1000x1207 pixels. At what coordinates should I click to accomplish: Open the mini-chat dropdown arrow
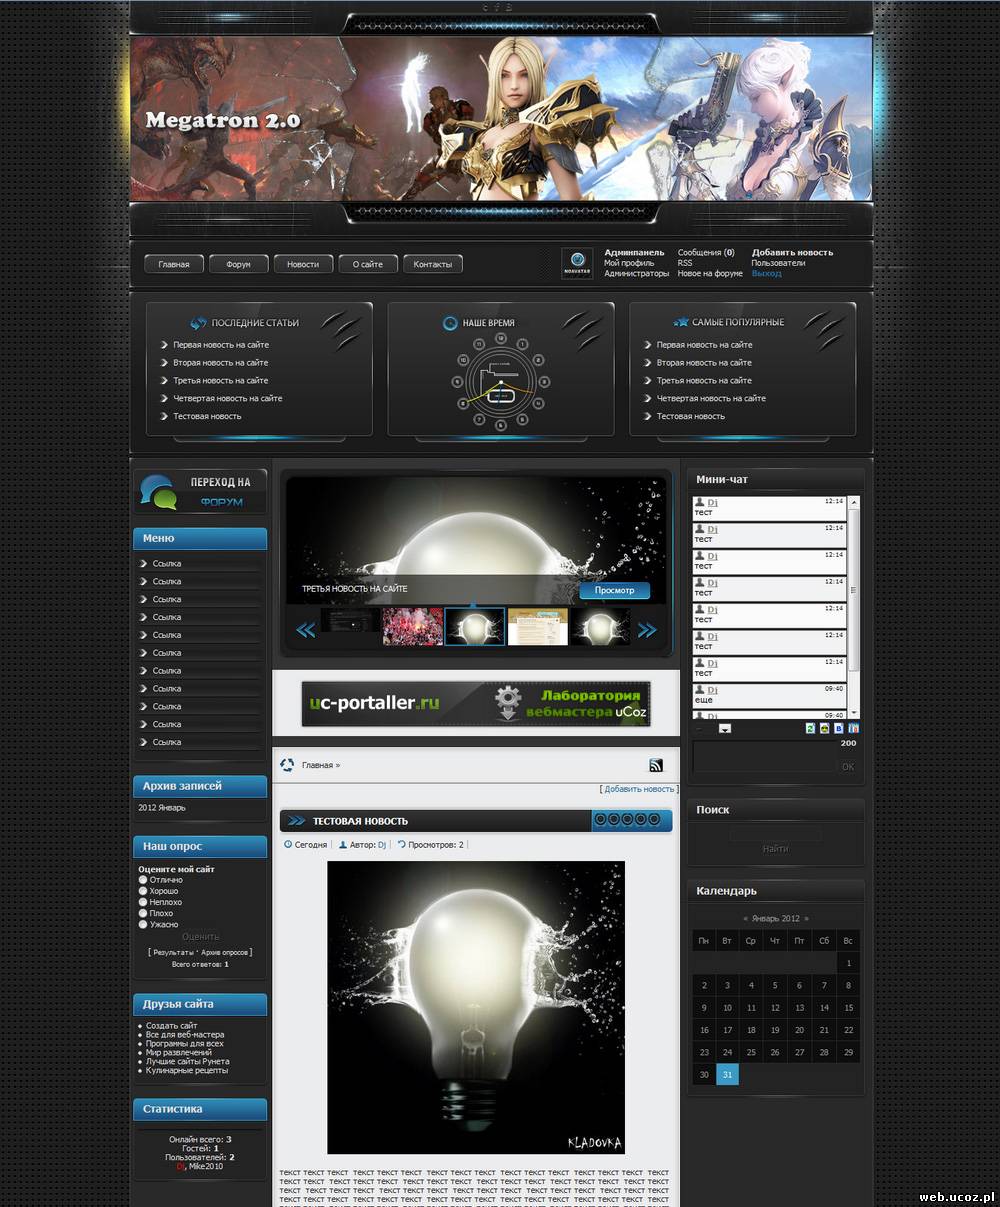tap(725, 728)
